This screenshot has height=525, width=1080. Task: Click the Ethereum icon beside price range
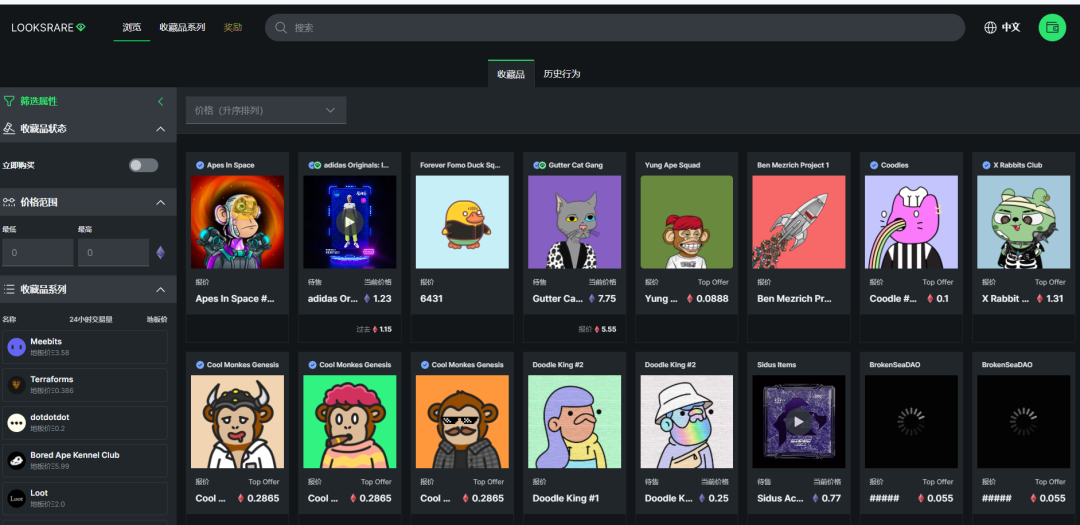click(x=160, y=253)
